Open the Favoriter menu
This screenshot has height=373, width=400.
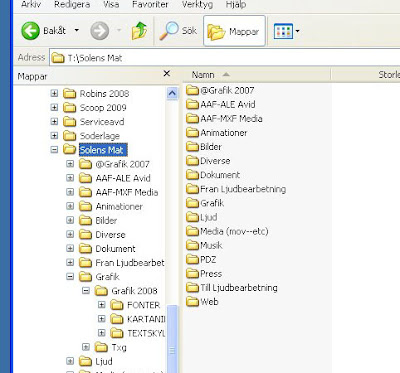coord(150,4)
